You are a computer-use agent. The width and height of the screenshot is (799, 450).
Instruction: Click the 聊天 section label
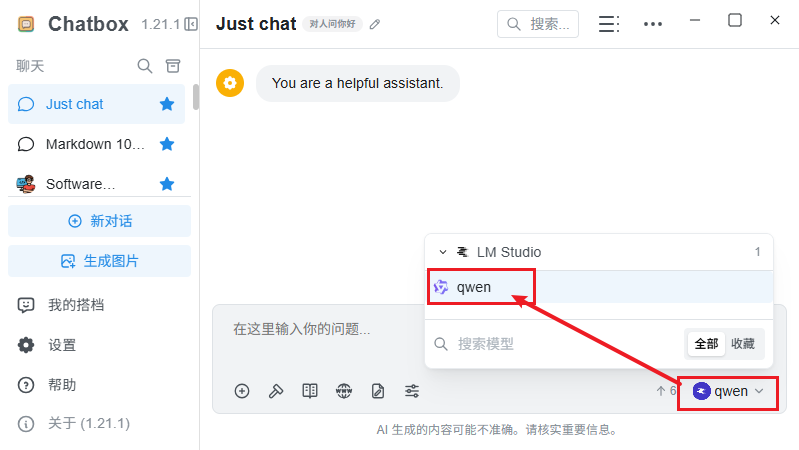30,66
